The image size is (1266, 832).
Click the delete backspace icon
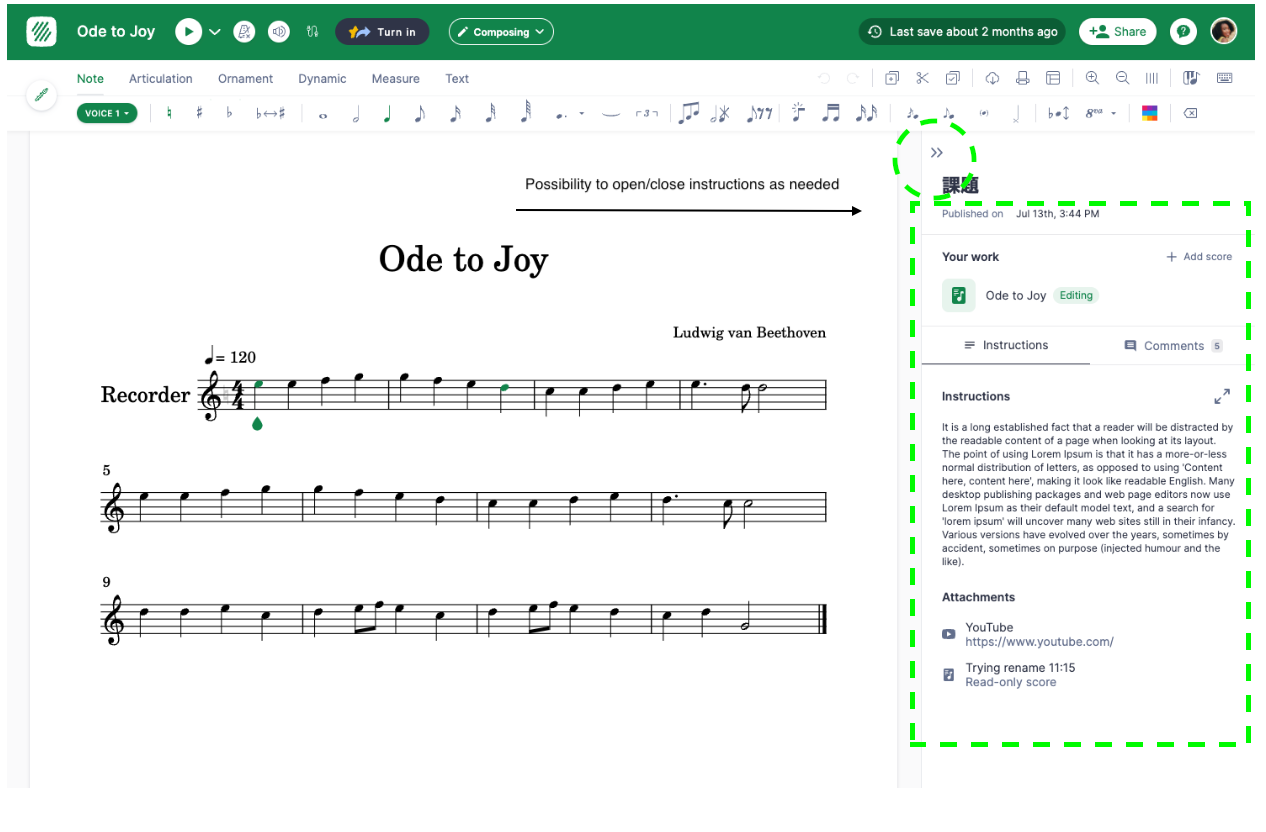[1190, 114]
